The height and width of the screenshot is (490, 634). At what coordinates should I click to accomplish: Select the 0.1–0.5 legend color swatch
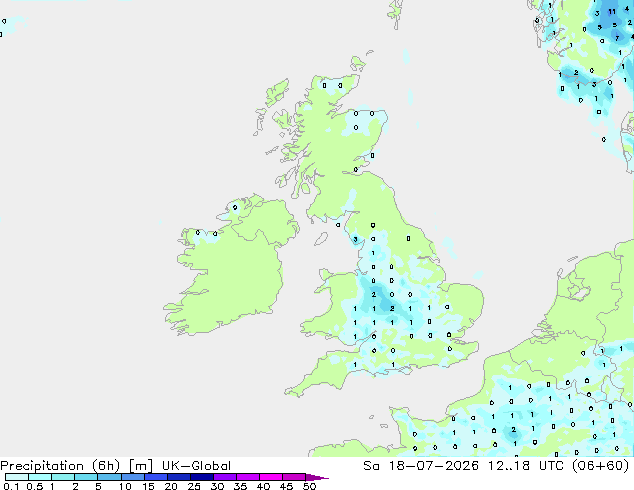click(x=17, y=477)
